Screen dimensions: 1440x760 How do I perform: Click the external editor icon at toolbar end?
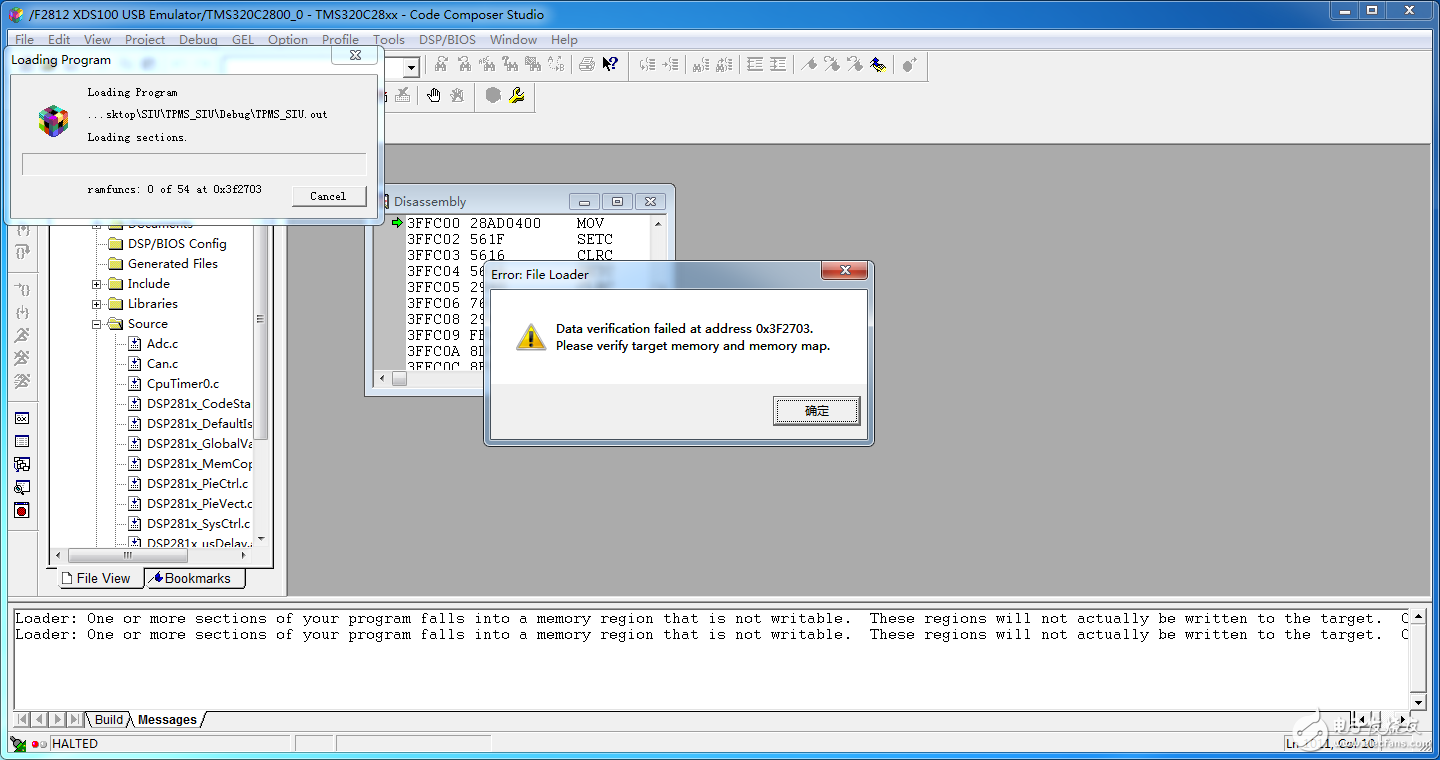(909, 64)
